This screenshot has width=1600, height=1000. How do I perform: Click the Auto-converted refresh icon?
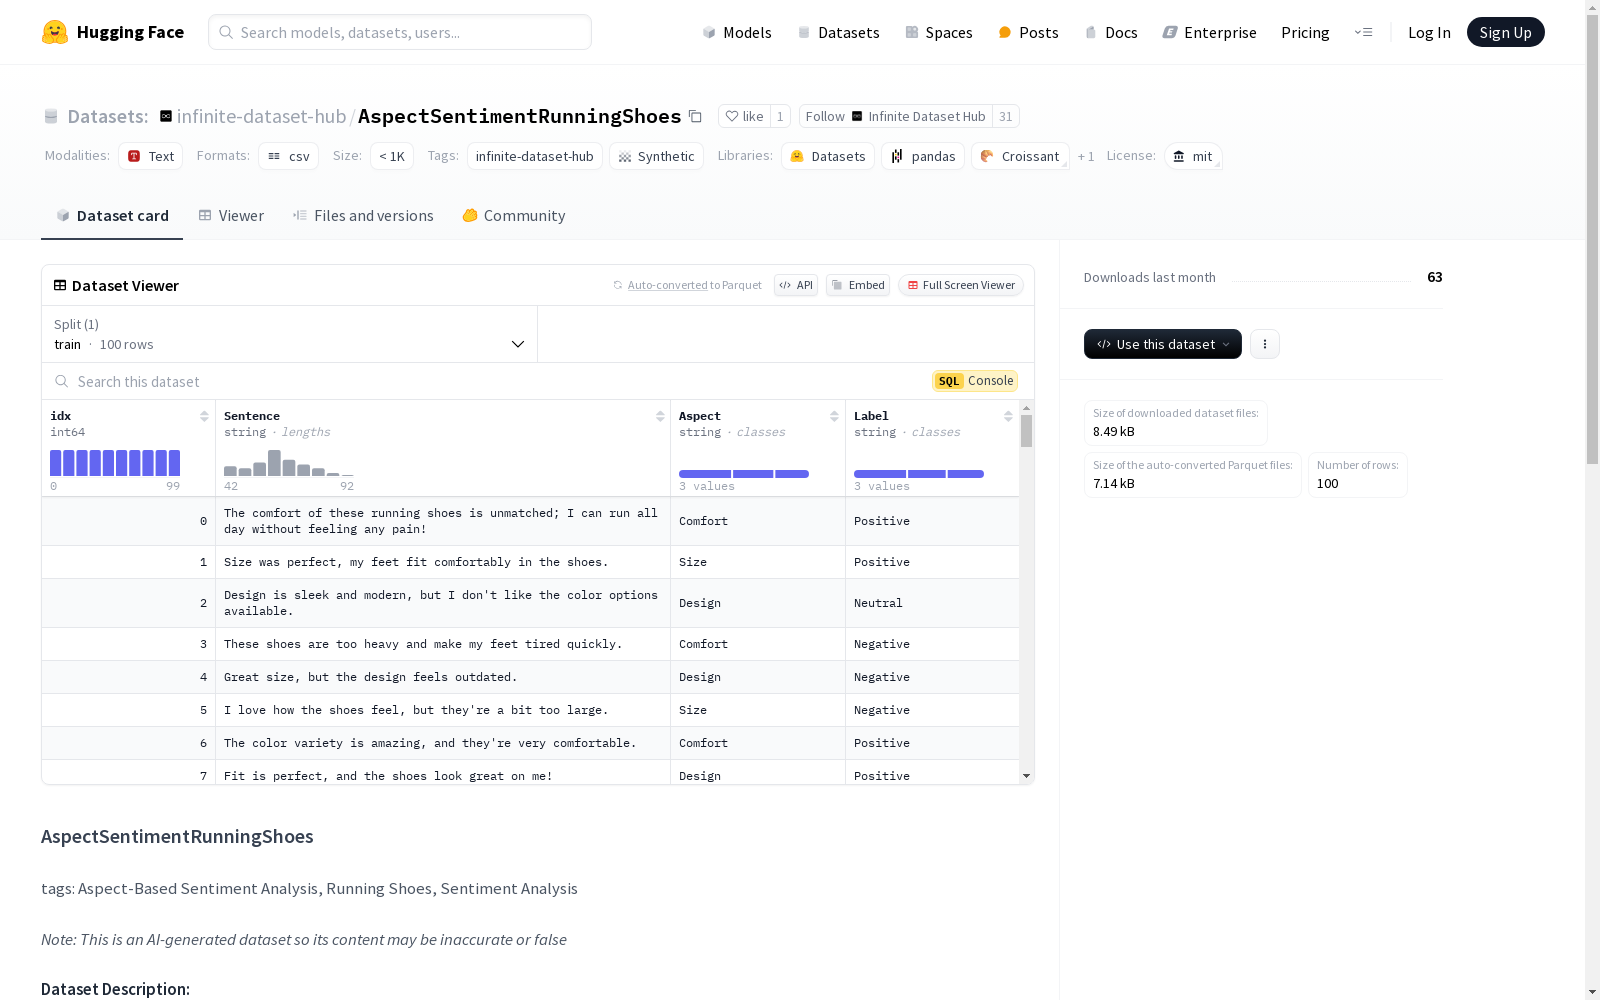coord(618,285)
